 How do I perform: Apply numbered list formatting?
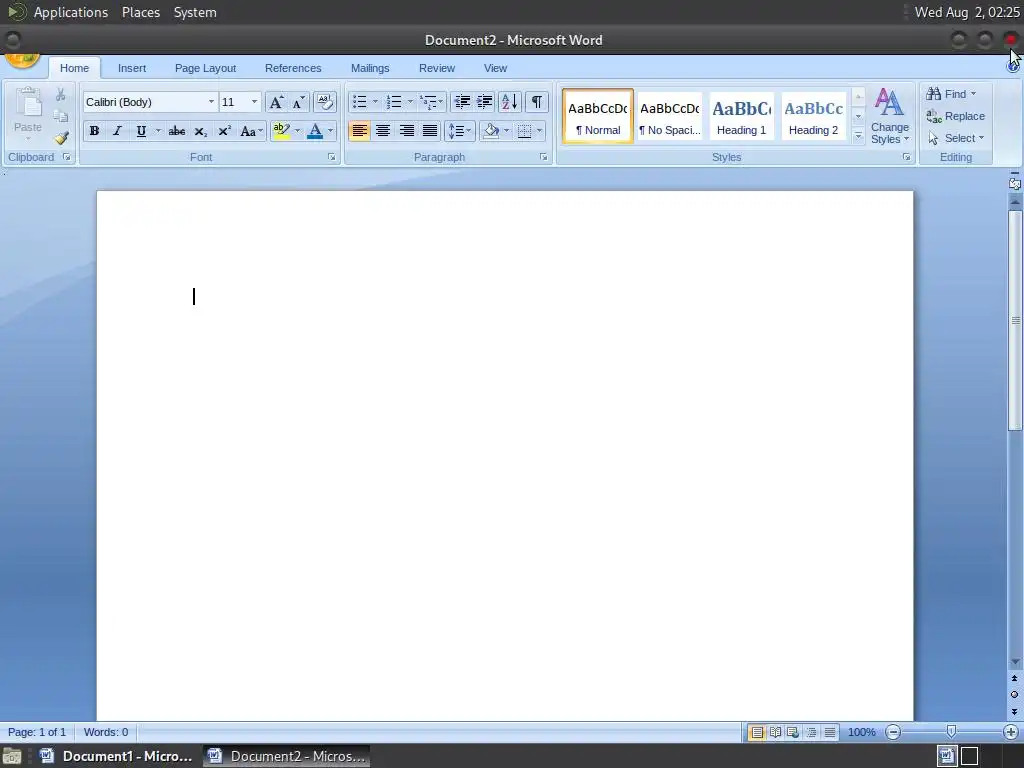click(x=394, y=102)
